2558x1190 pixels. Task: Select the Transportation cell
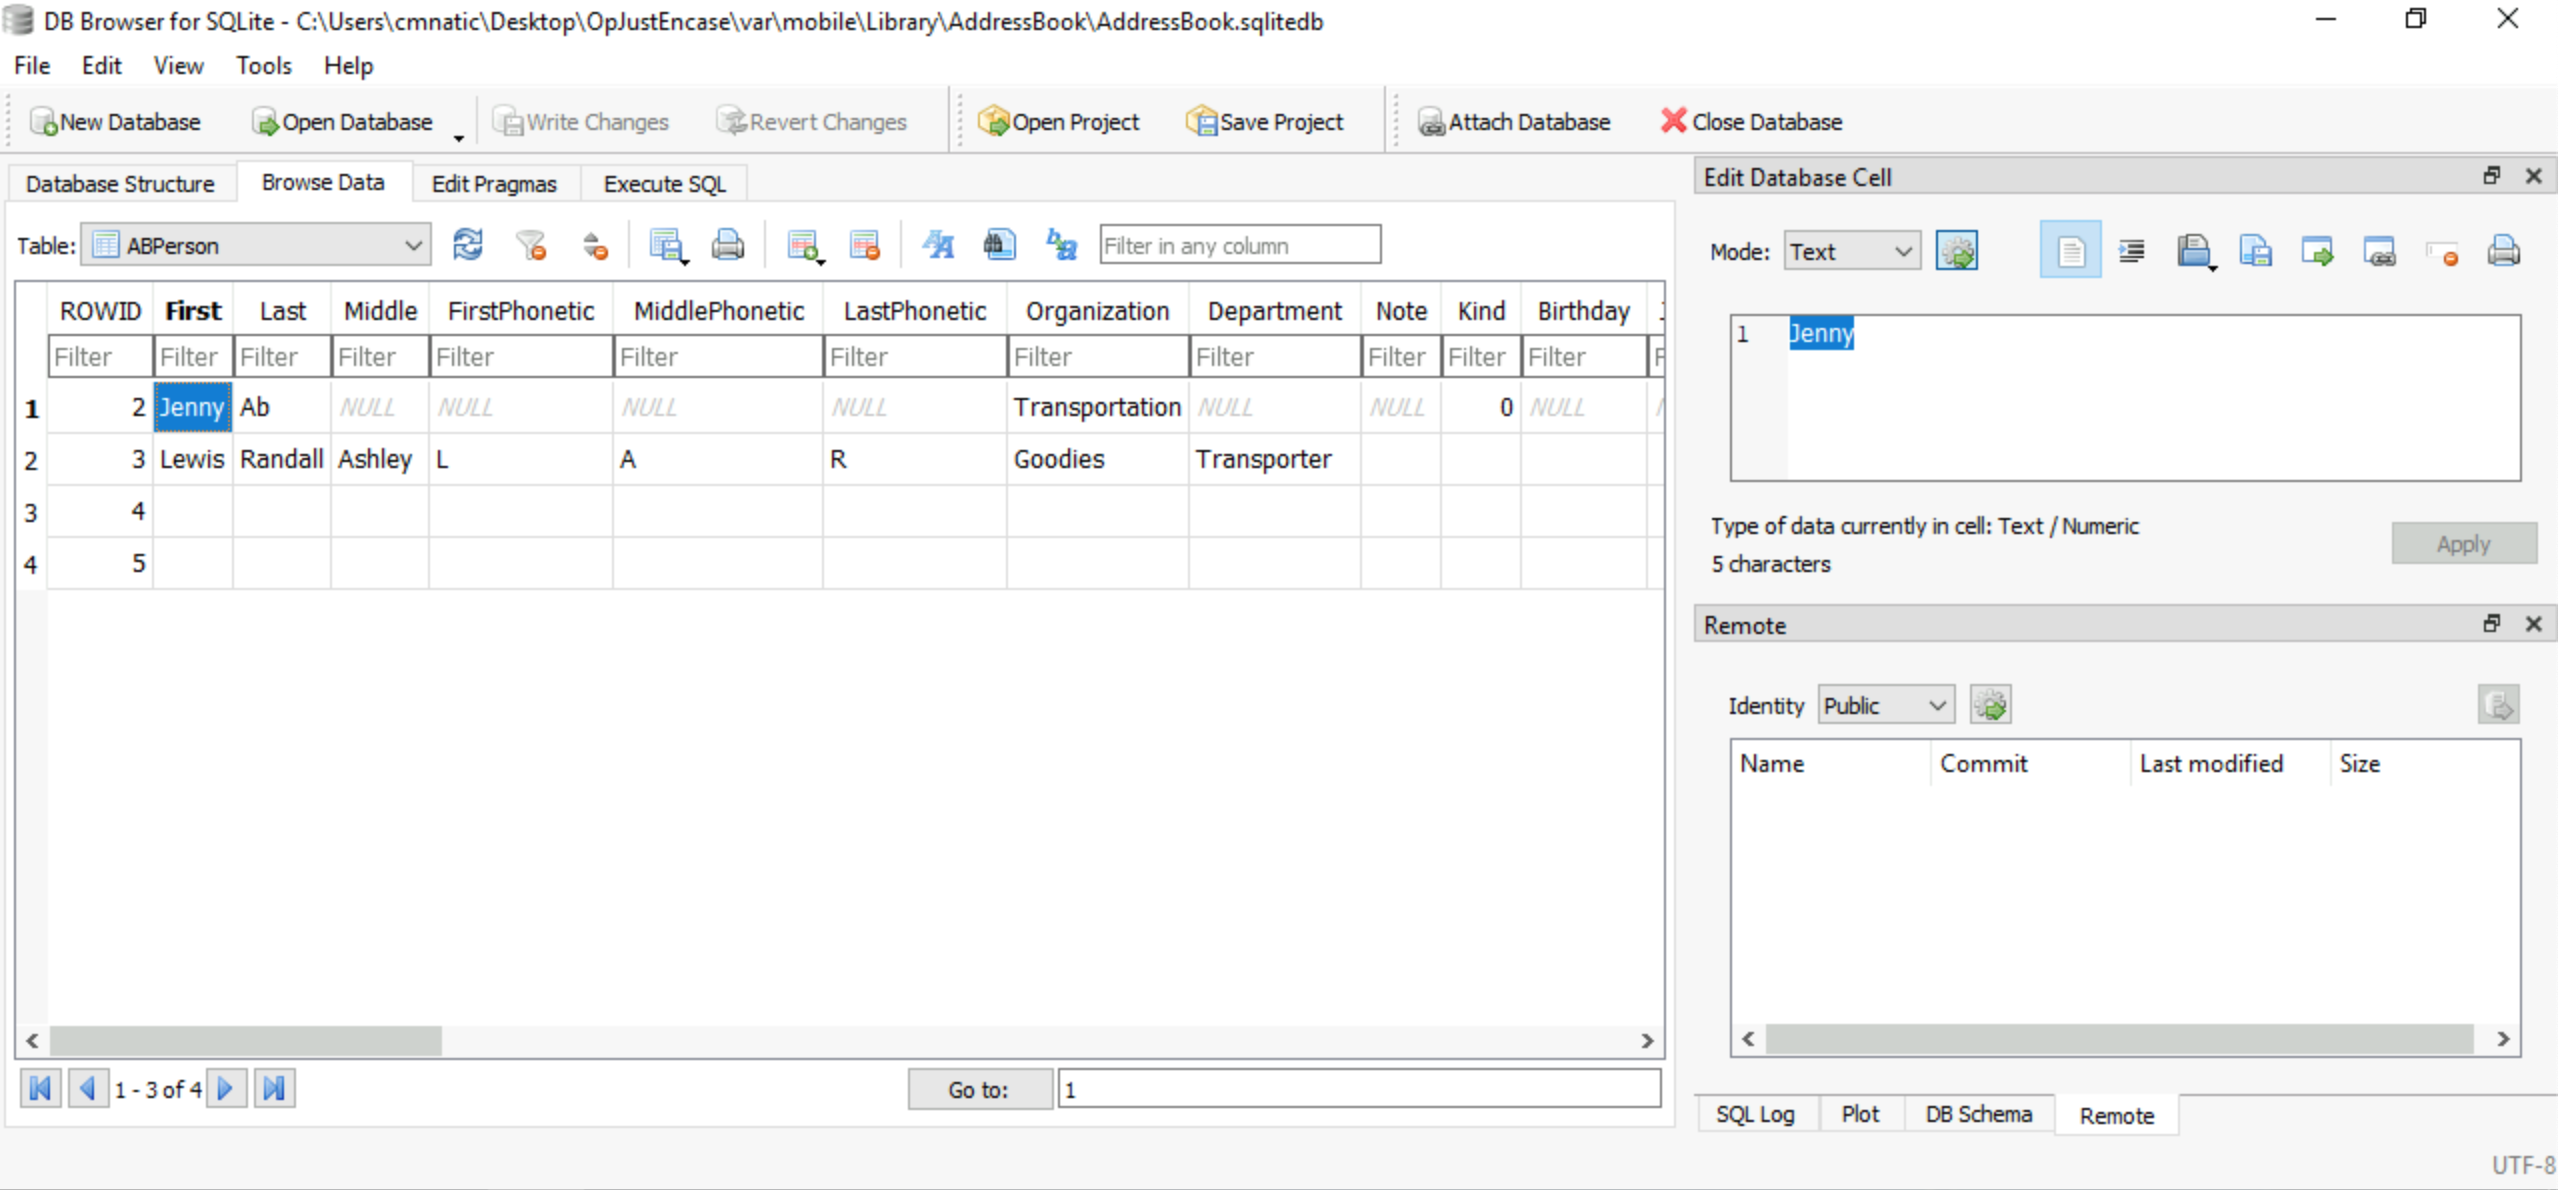coord(1098,407)
